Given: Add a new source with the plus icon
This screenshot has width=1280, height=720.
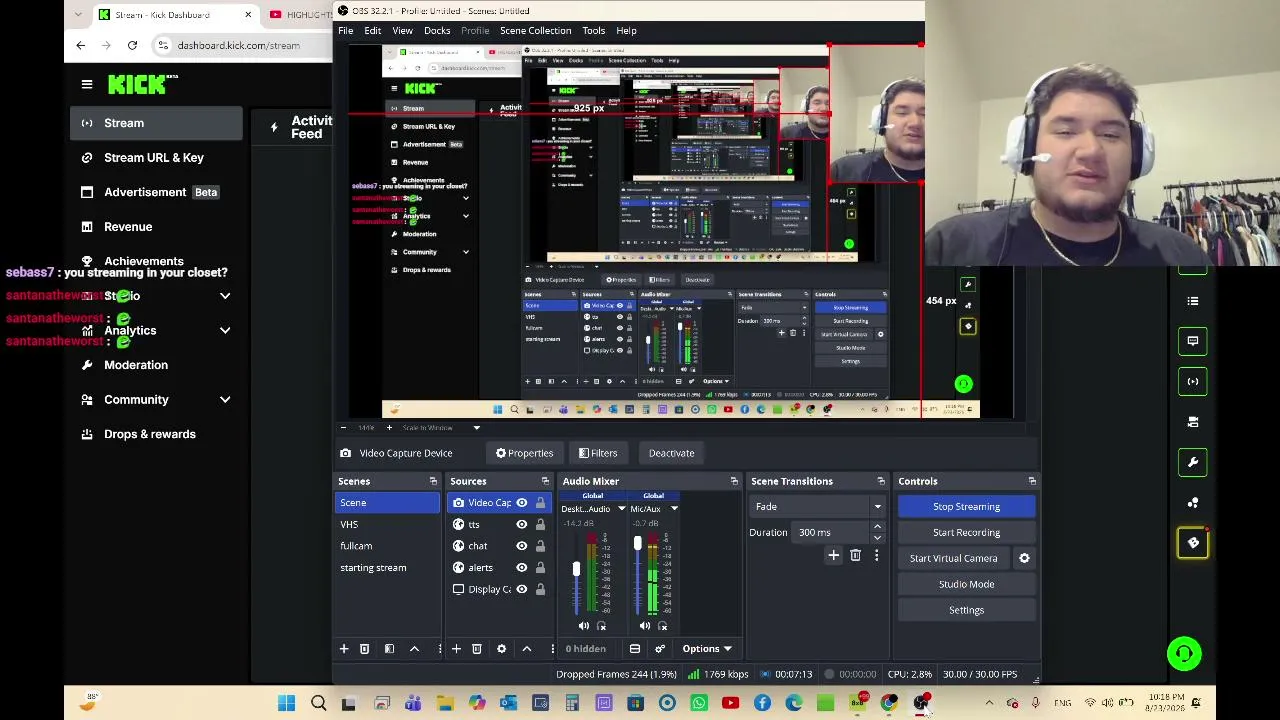Looking at the screenshot, I should [x=456, y=649].
